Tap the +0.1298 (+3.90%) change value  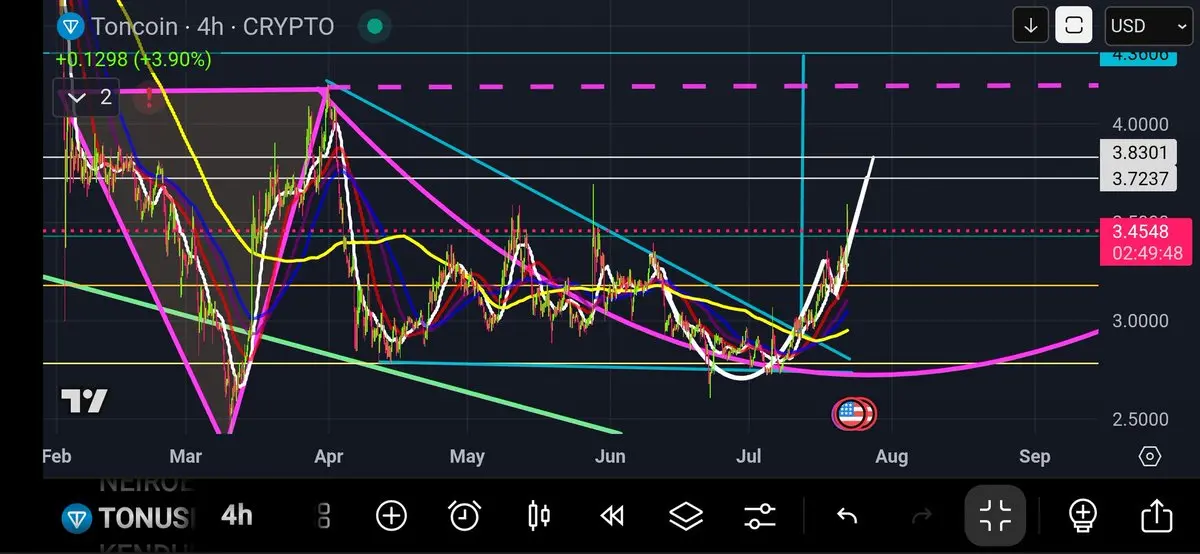click(133, 60)
